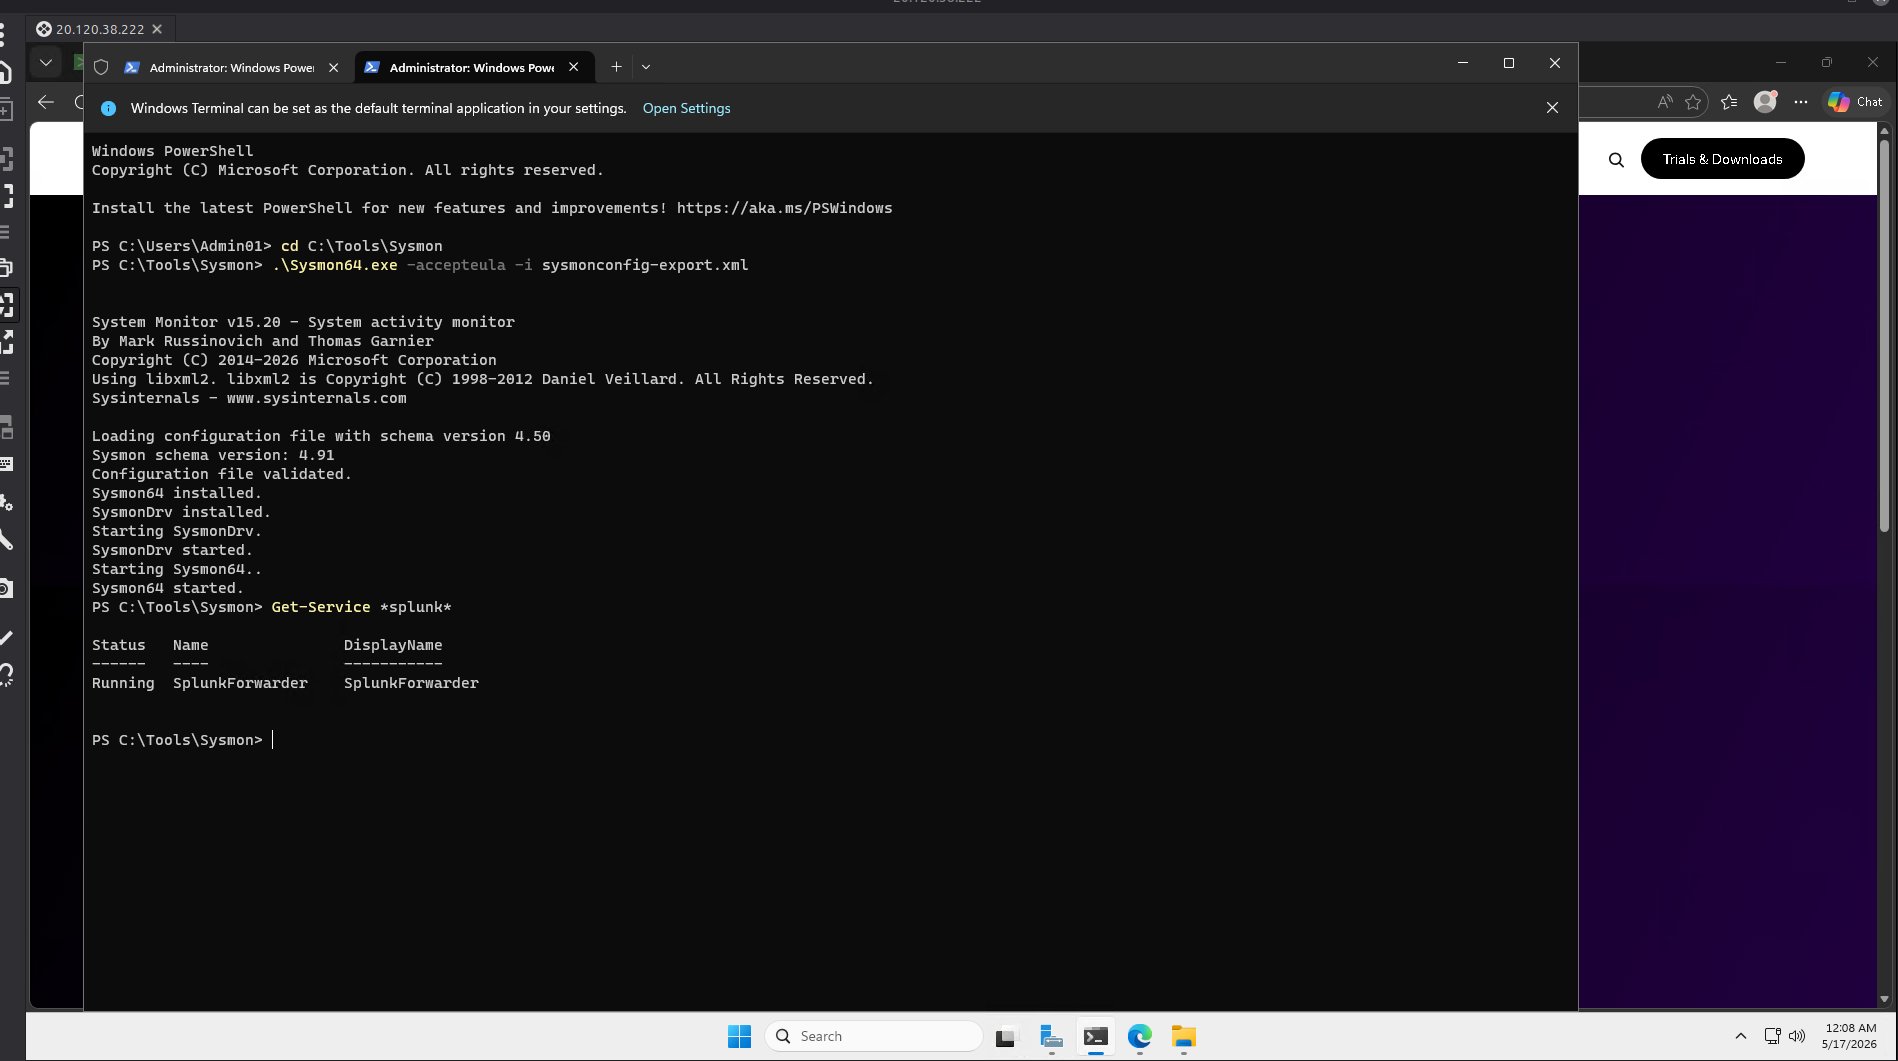Click the keyboard icon in left sidebar
The height and width of the screenshot is (1061, 1898).
tap(5, 464)
